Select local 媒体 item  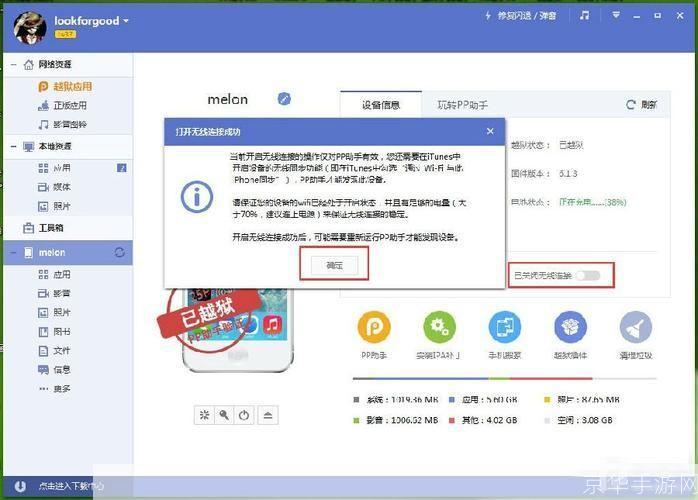pos(55,187)
